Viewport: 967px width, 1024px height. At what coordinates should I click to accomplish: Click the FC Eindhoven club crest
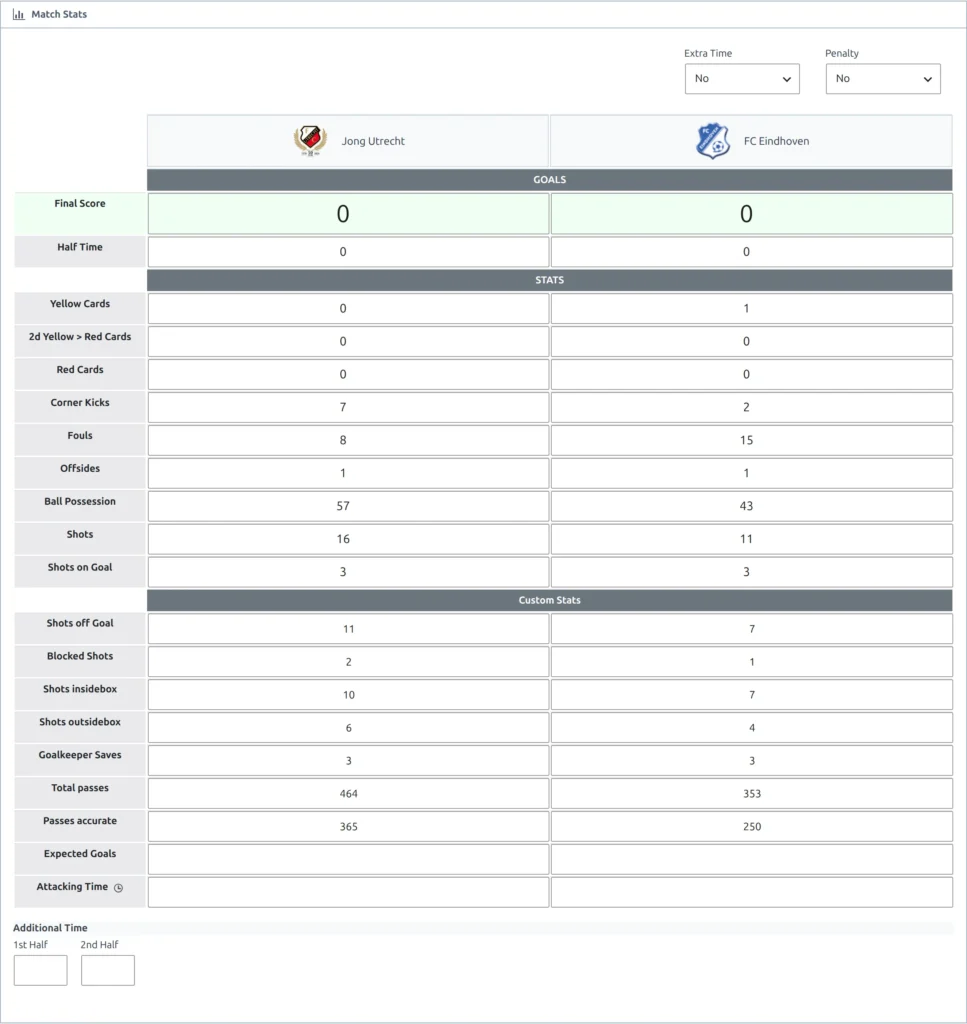coord(712,140)
